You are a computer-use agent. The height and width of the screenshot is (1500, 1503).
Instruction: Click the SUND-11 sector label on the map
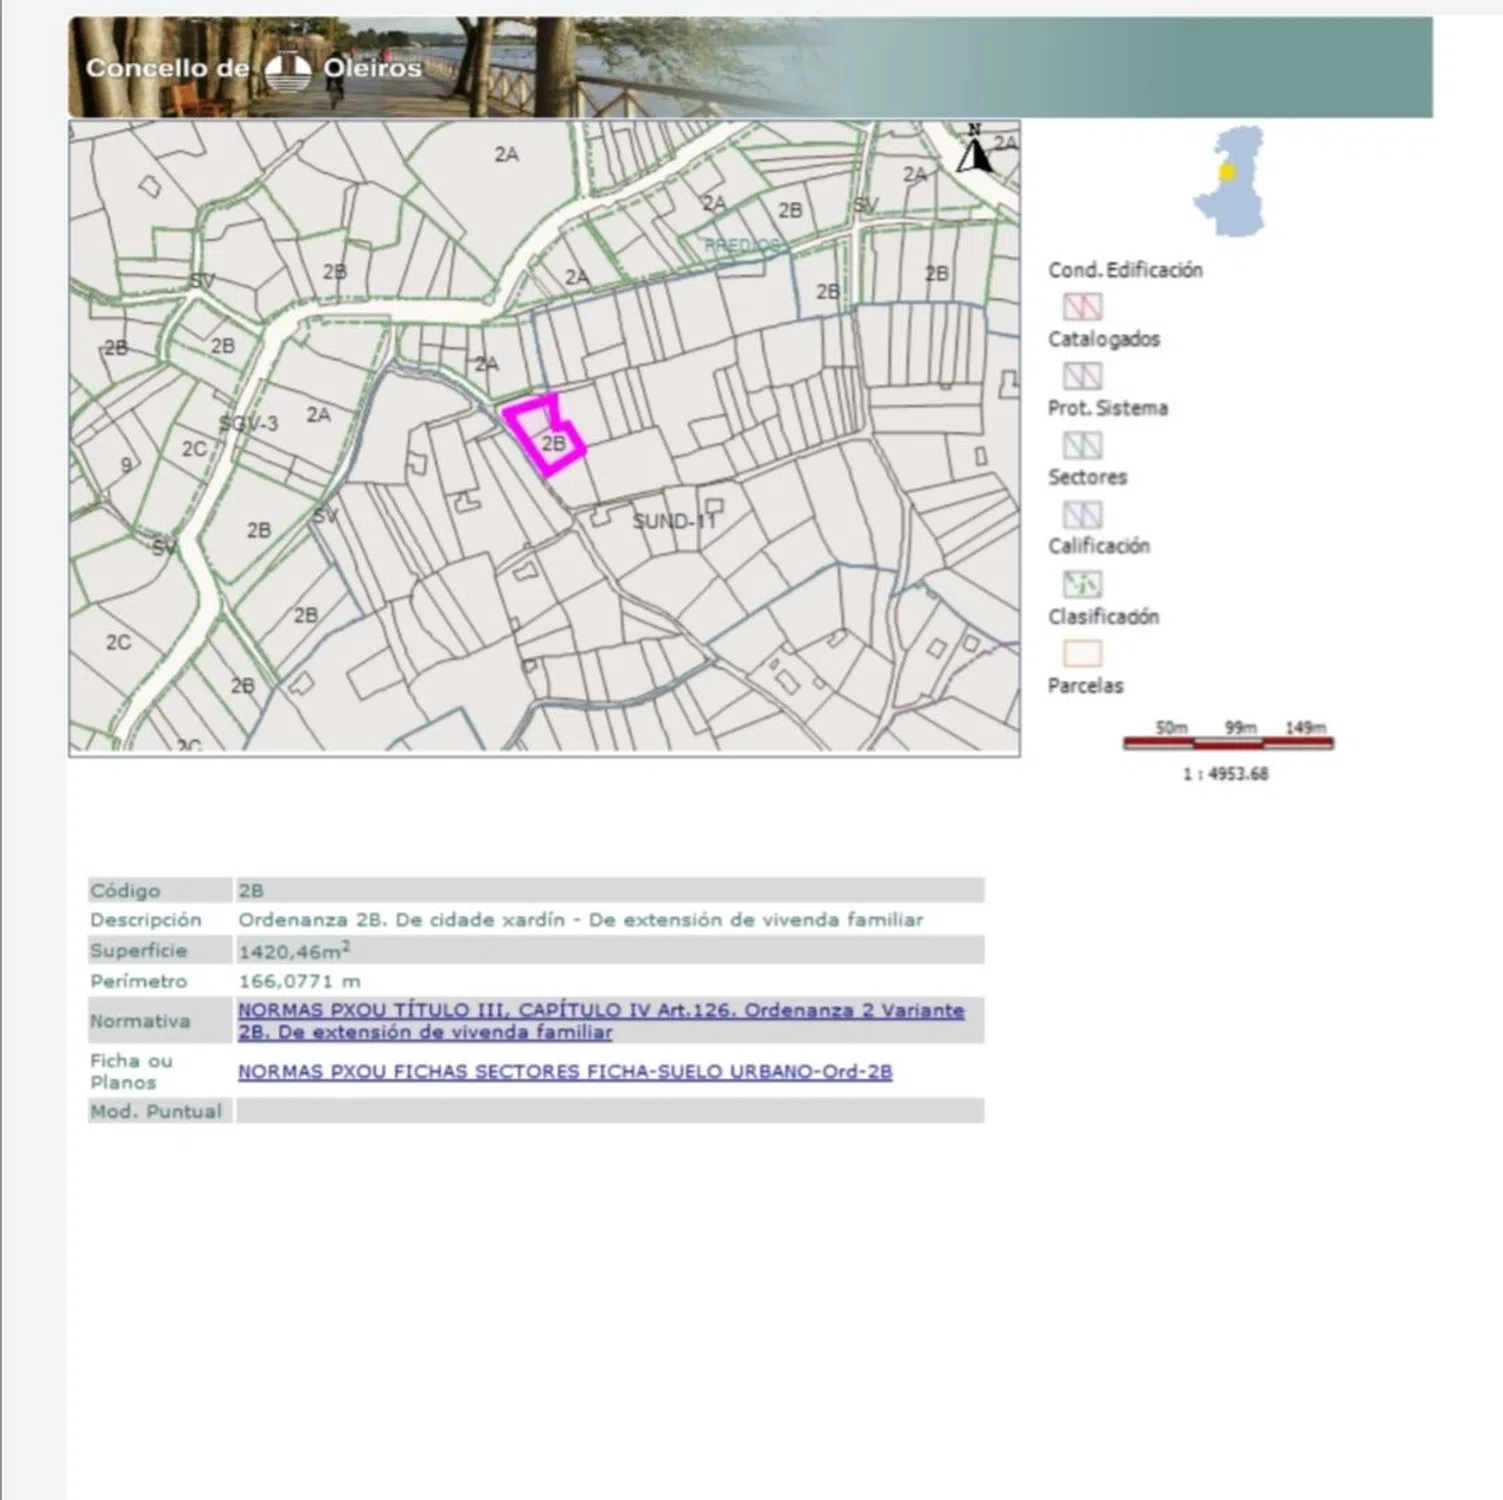[x=673, y=521]
